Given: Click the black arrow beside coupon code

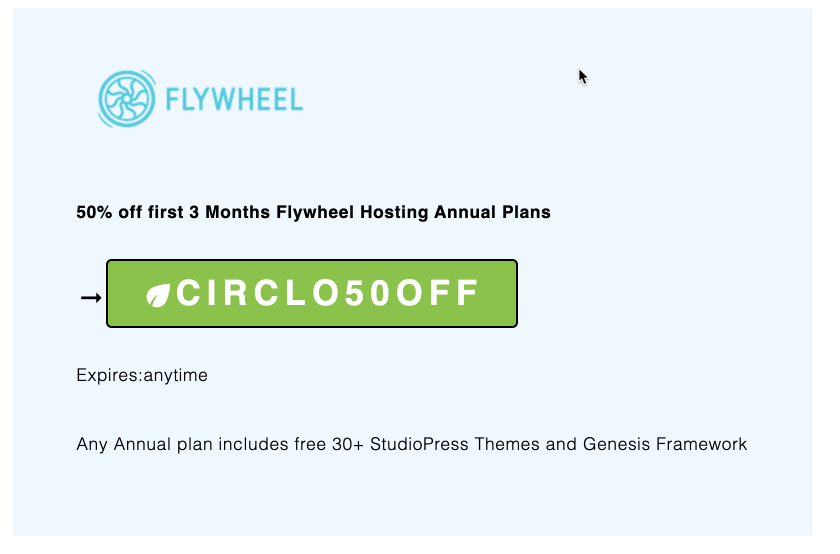Looking at the screenshot, I should coord(91,297).
